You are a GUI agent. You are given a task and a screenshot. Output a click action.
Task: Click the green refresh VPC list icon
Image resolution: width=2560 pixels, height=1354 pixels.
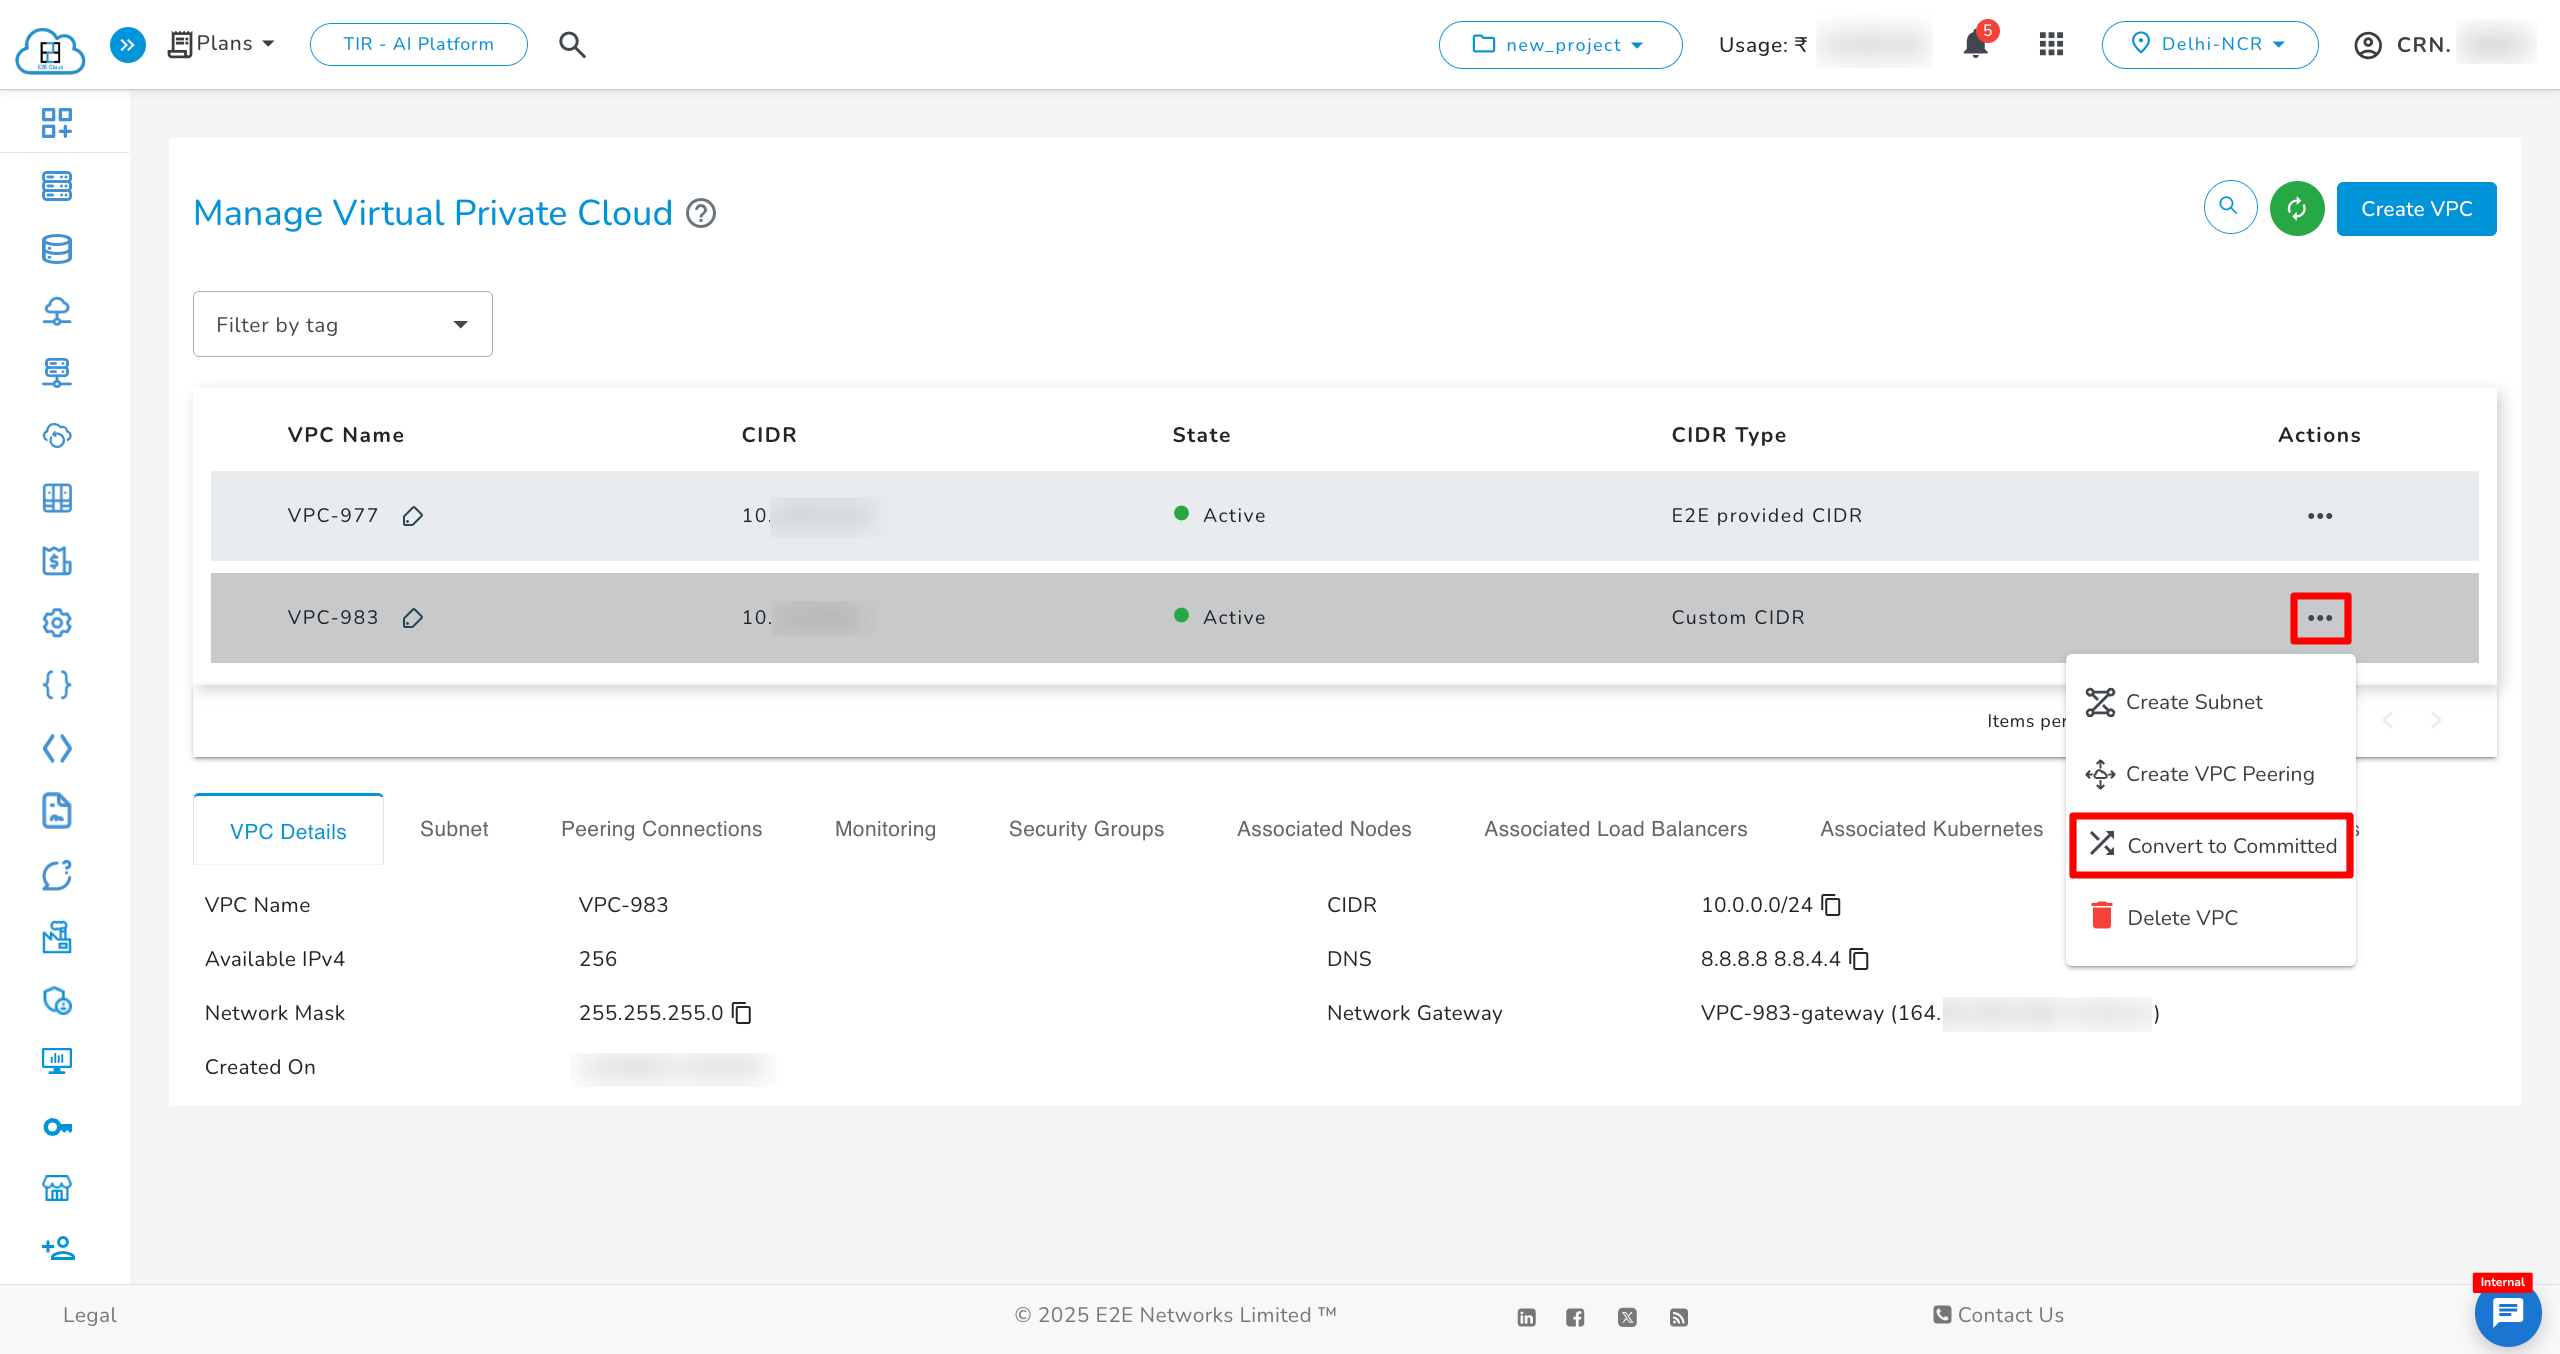pos(2296,208)
